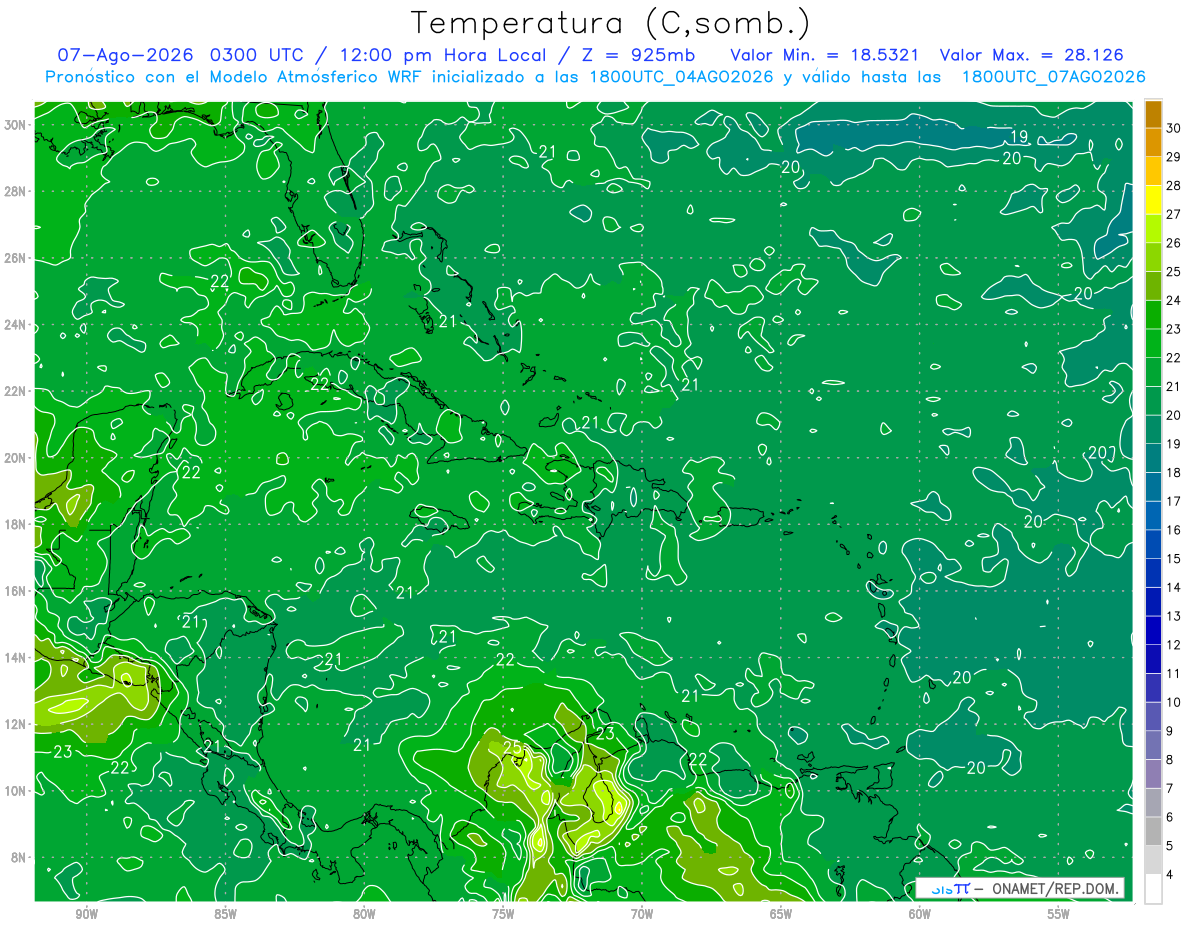The height and width of the screenshot is (927, 1200).
Task: Click the '12N' latitude axis label
Action: [x=15, y=724]
